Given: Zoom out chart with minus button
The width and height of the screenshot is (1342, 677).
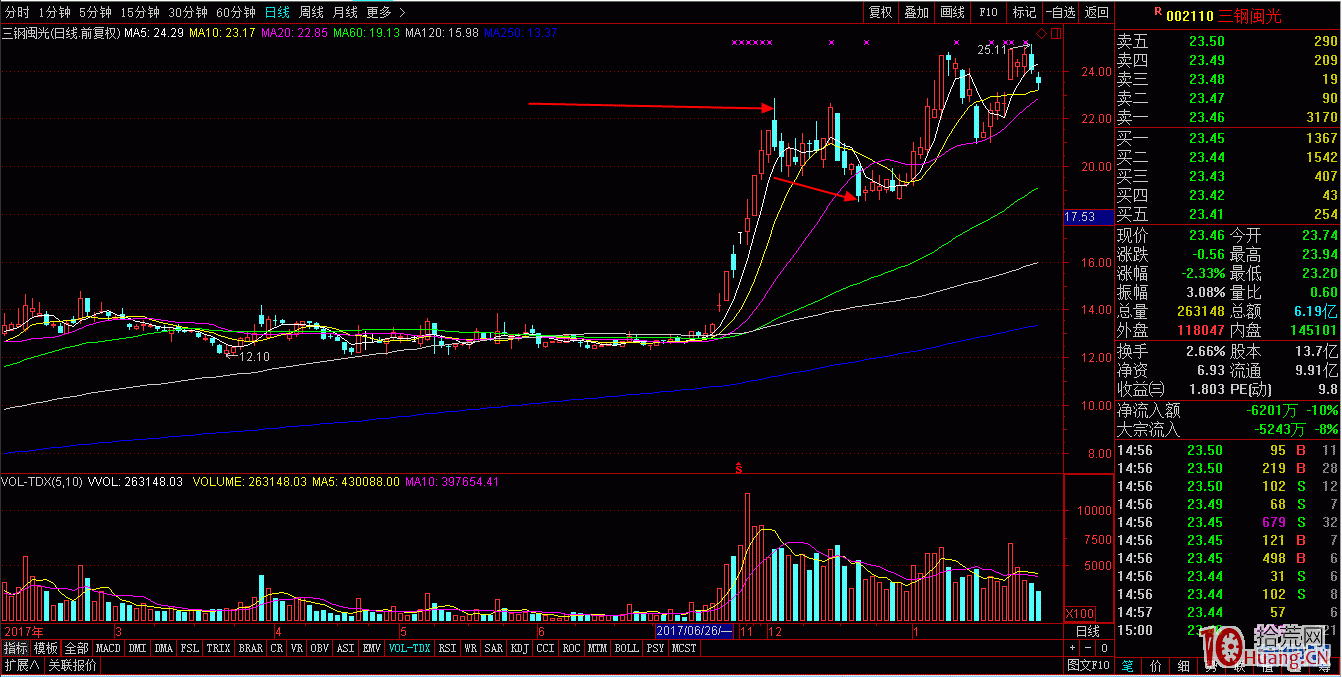Looking at the screenshot, I should (1090, 648).
